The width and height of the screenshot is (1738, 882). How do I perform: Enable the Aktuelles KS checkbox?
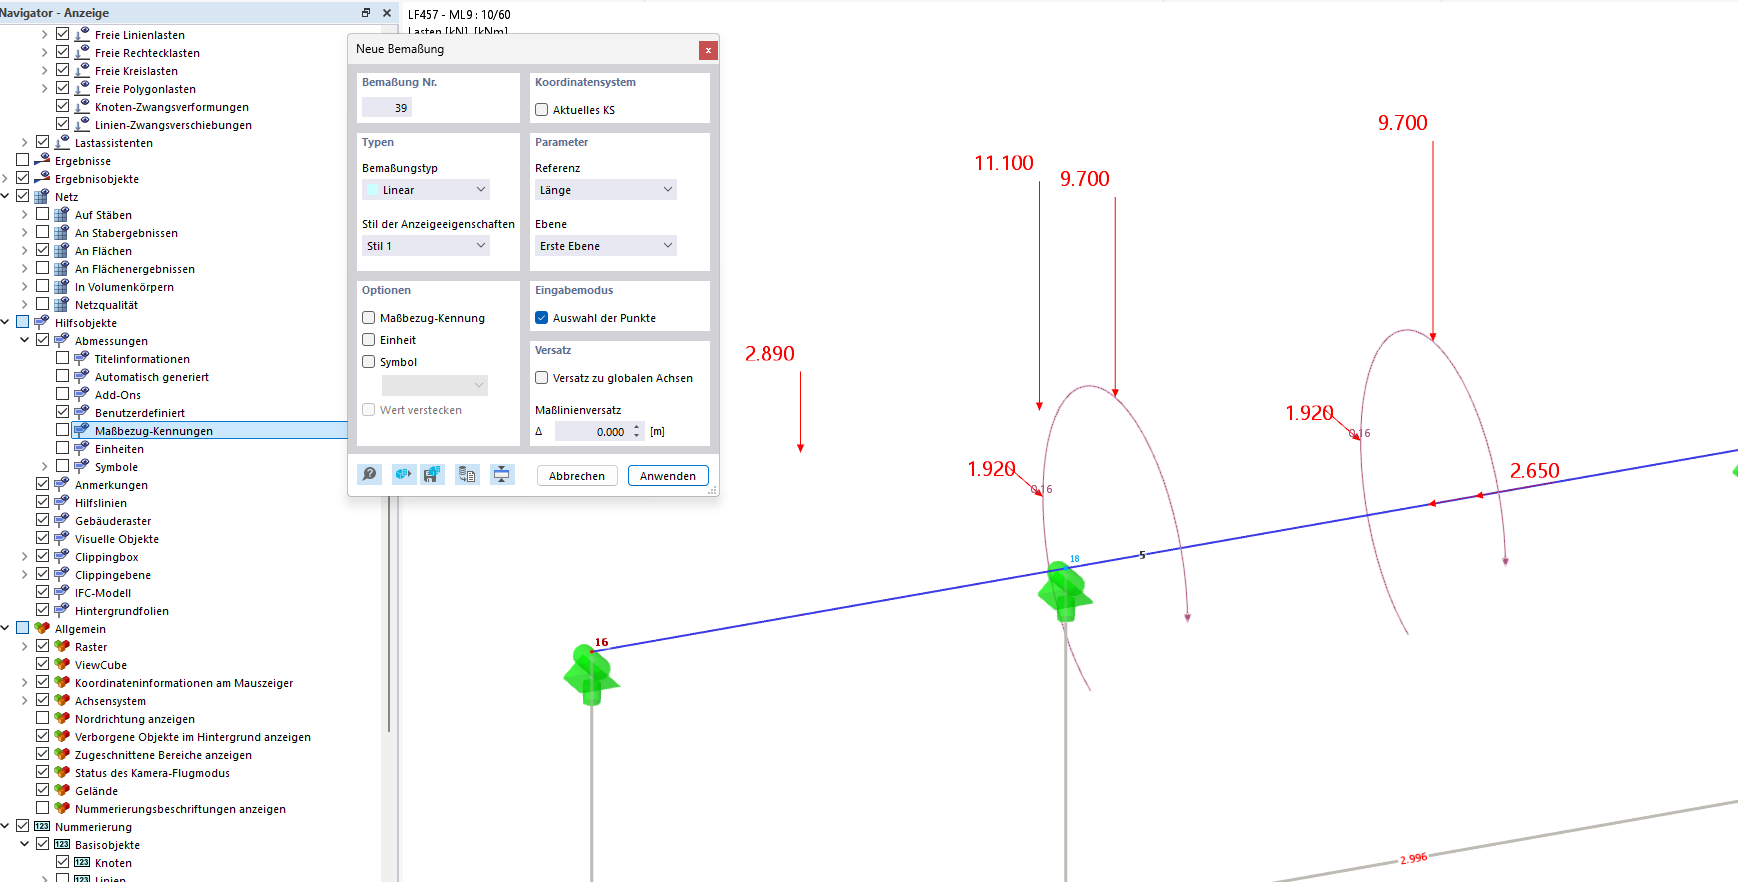542,110
